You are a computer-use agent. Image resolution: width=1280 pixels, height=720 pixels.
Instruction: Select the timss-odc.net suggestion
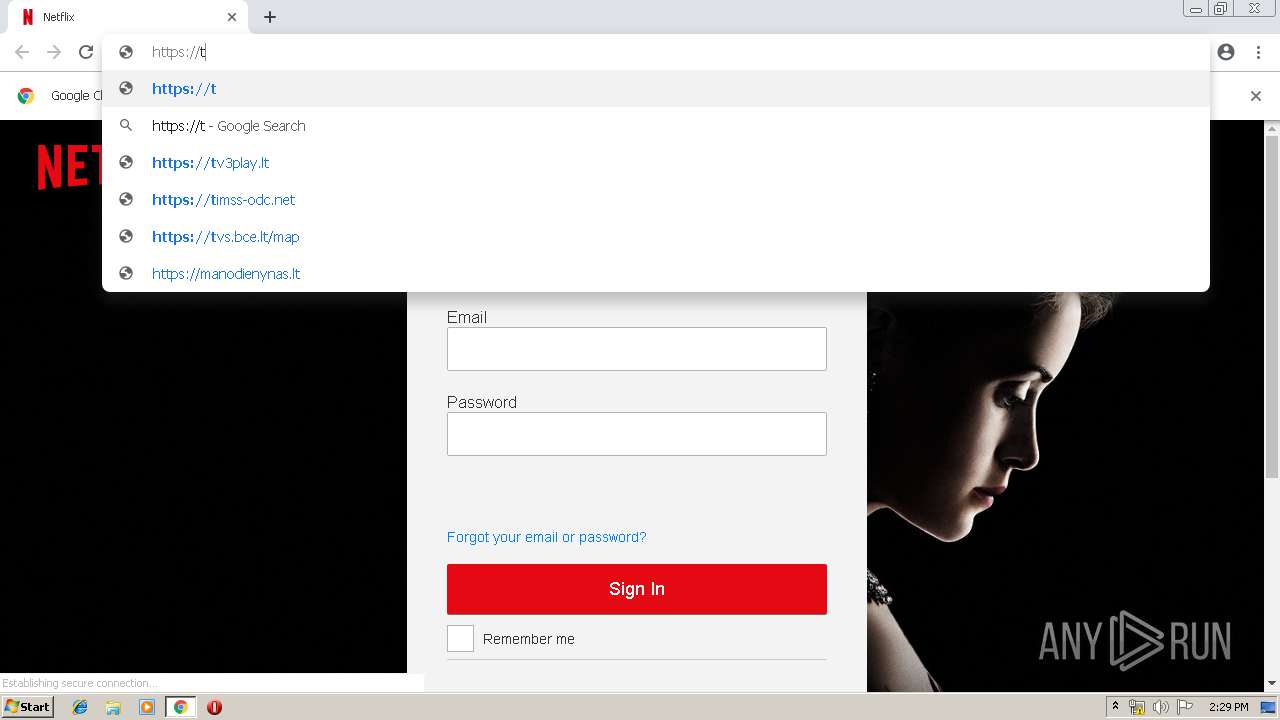(x=656, y=200)
